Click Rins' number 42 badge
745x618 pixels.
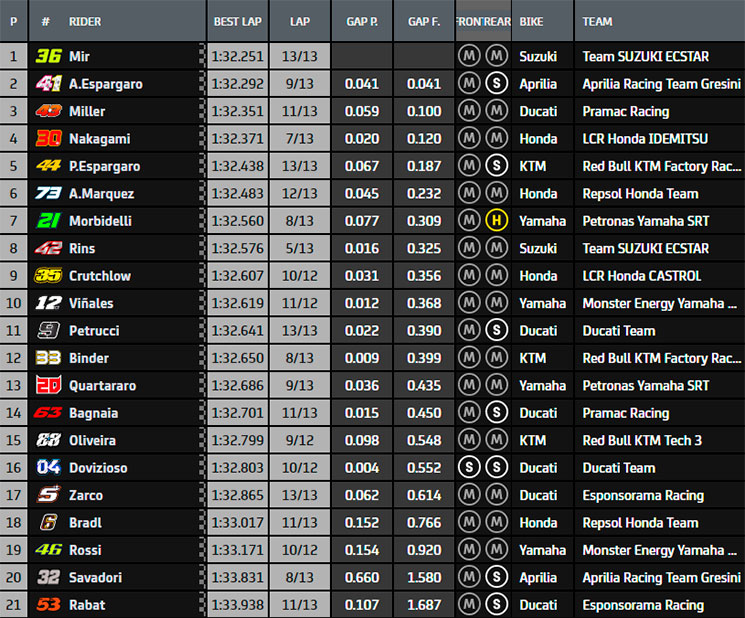point(48,248)
